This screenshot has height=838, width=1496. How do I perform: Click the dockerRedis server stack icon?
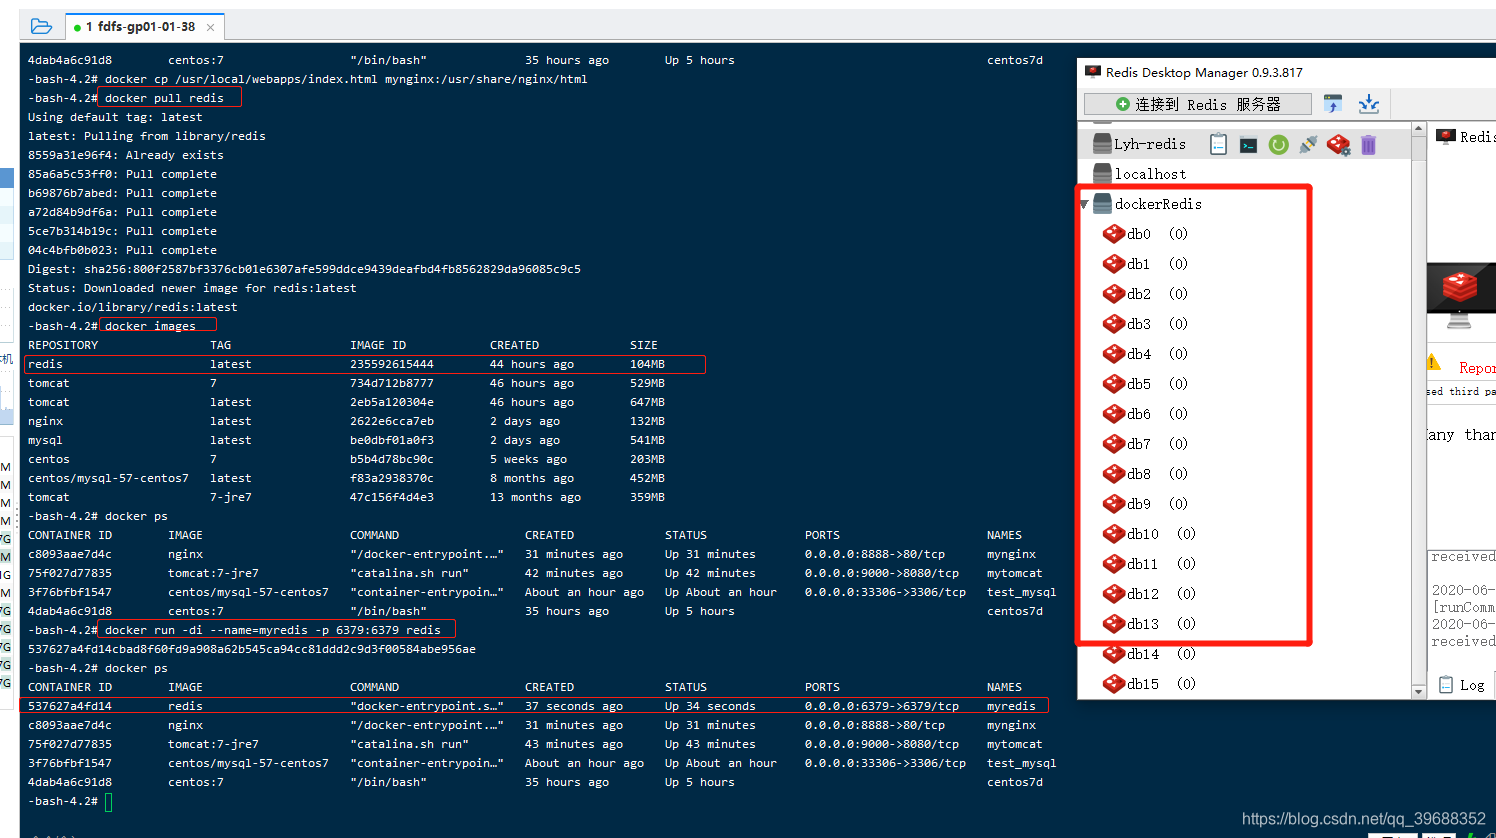pyautogui.click(x=1102, y=204)
